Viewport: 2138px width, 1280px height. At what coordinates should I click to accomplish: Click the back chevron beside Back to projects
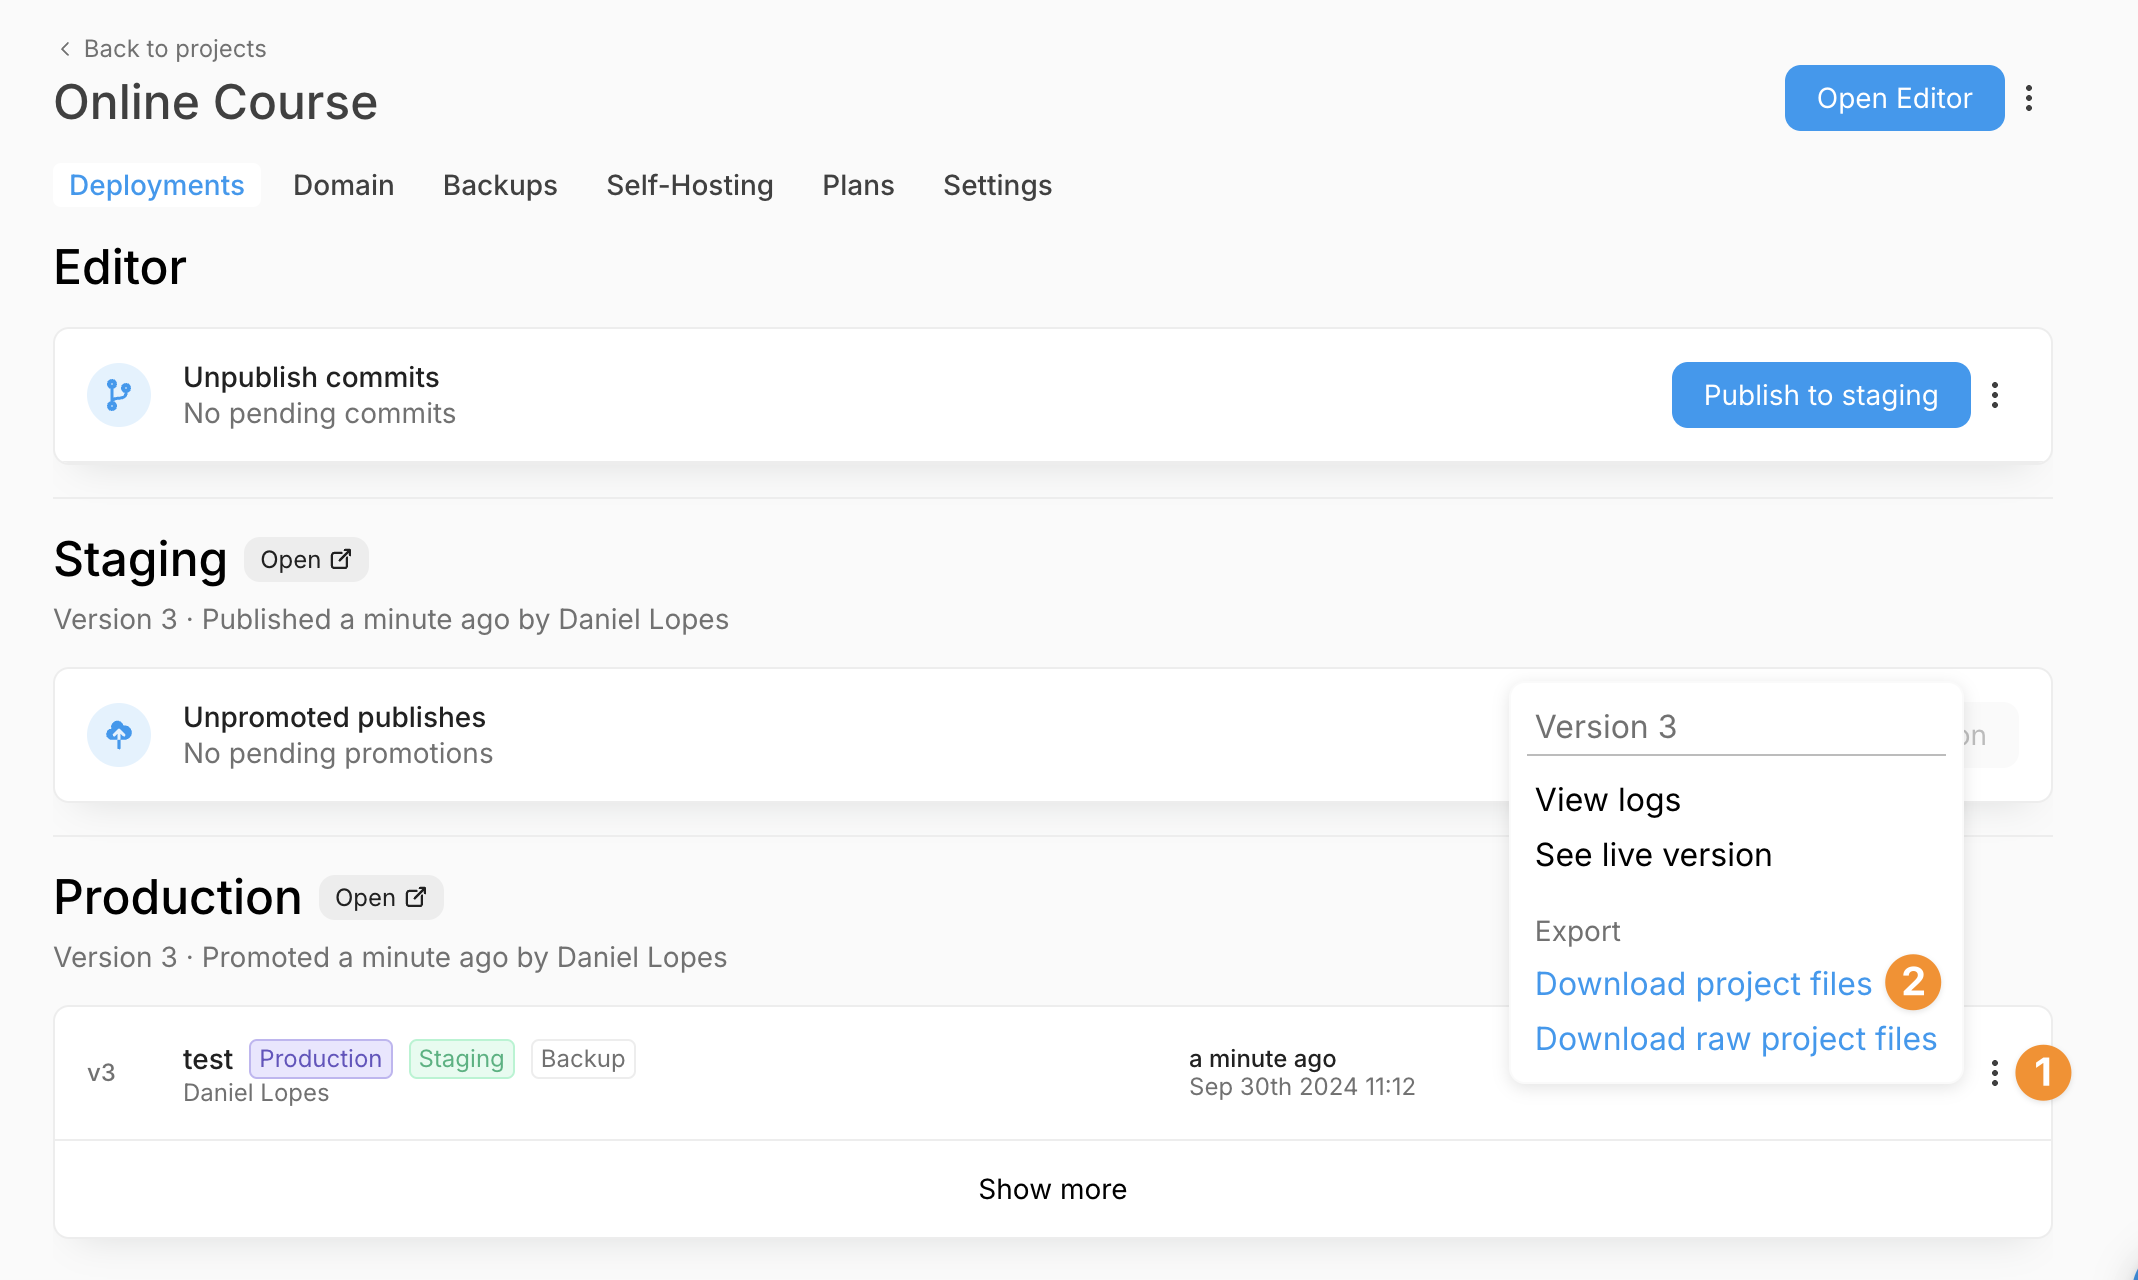click(63, 48)
